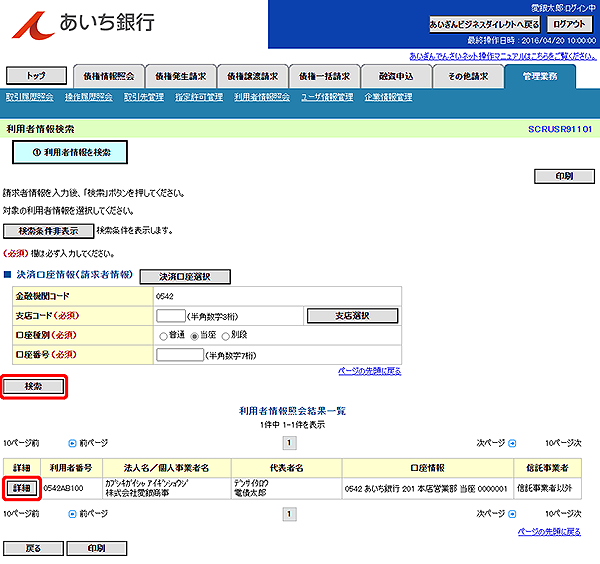Image resolution: width=600 pixels, height=564 pixels.
Task: Click screen ID SCRUSR91101
Action: [560, 129]
